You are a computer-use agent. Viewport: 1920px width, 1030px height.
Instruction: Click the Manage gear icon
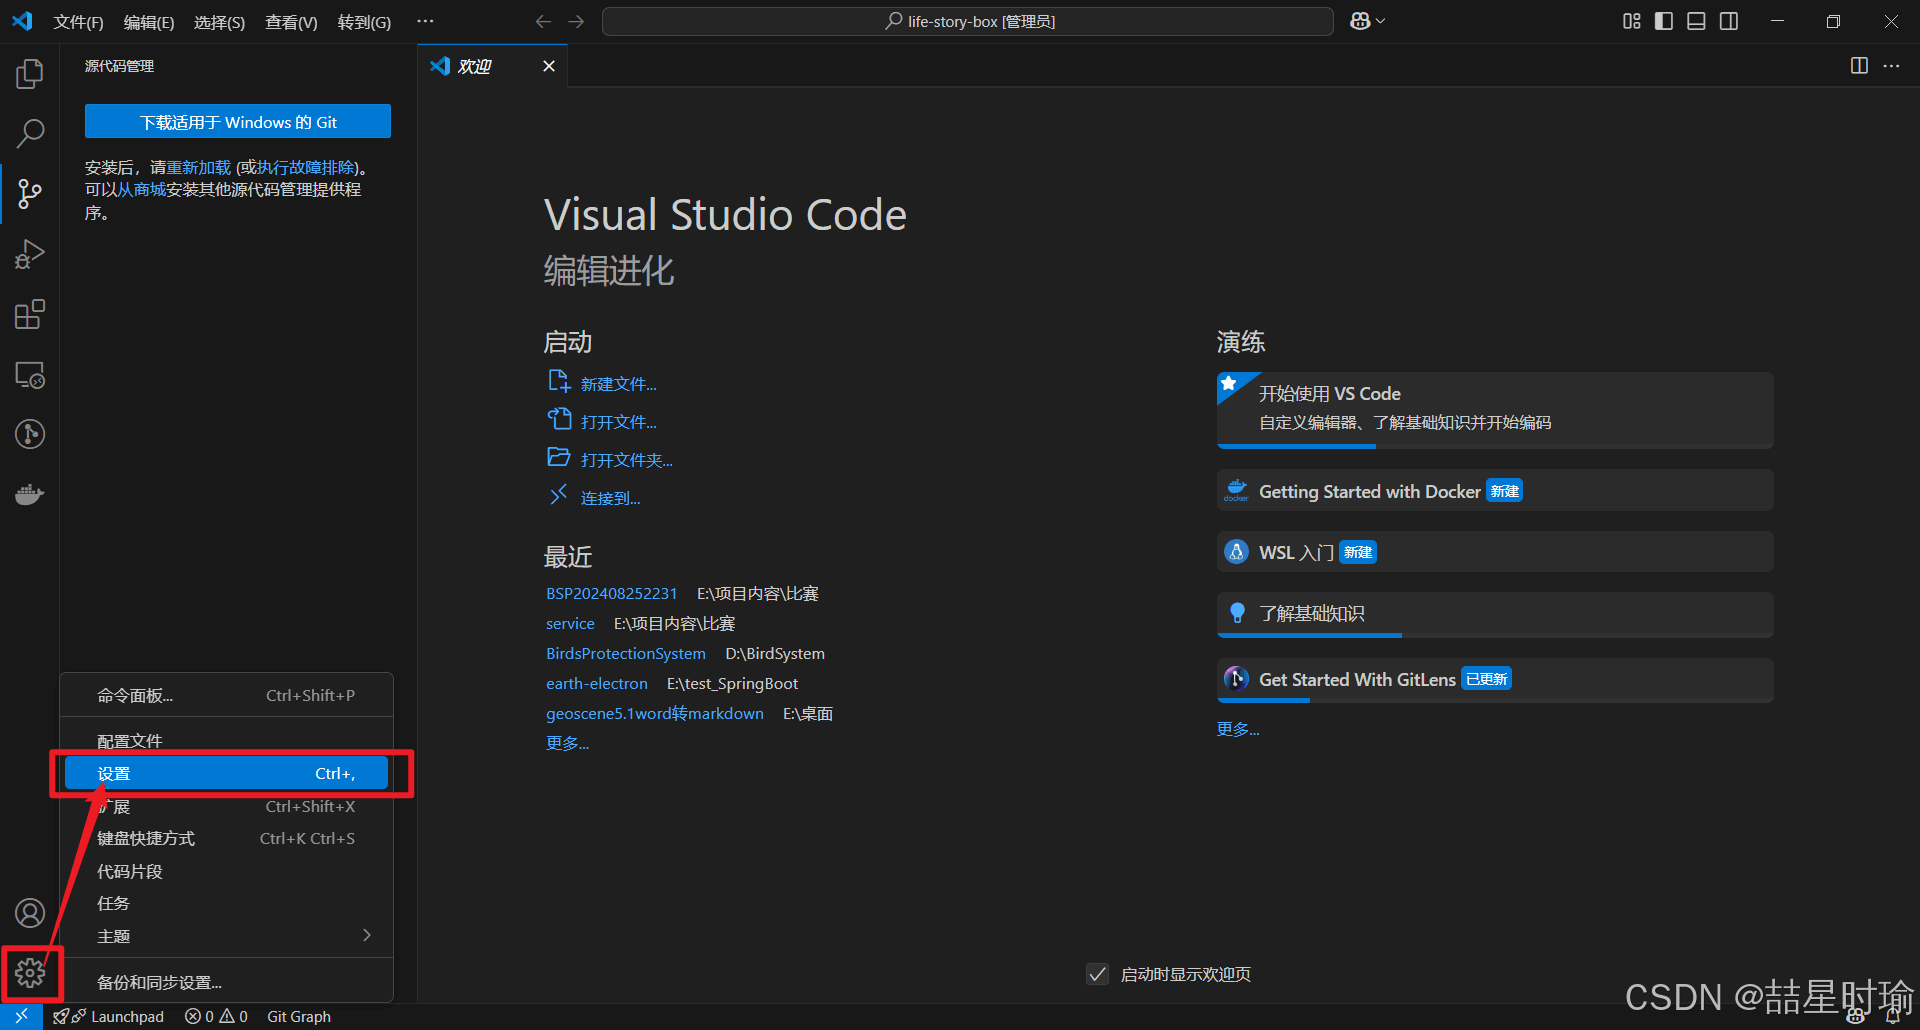point(30,973)
